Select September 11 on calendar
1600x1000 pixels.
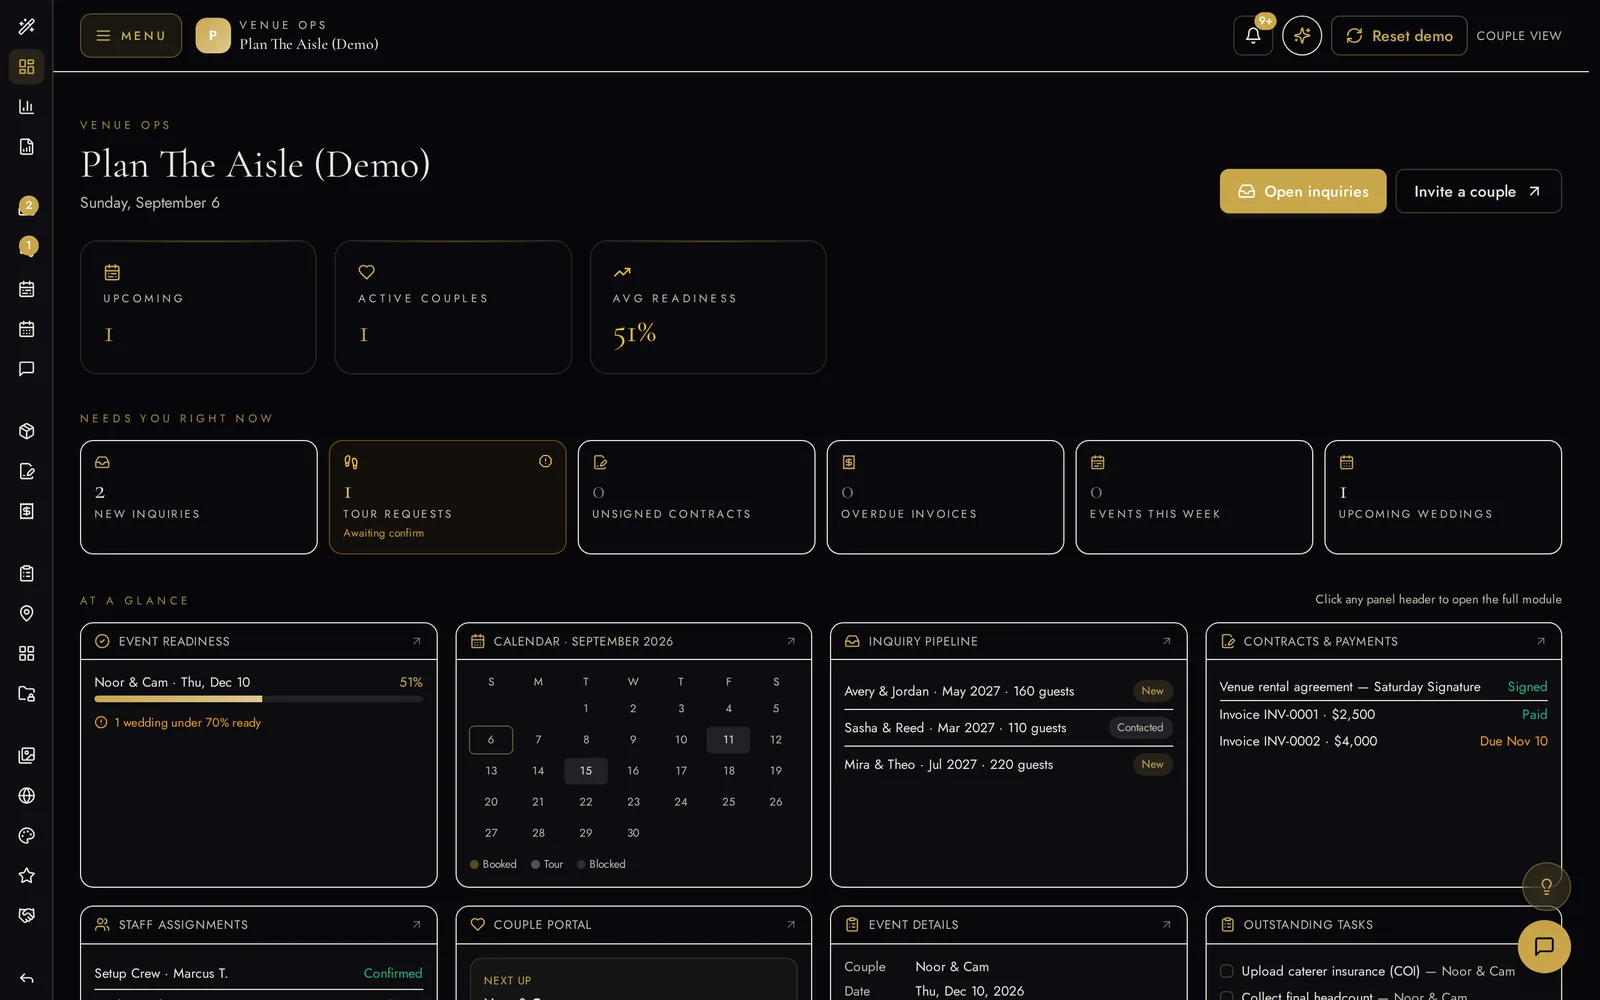tap(728, 740)
